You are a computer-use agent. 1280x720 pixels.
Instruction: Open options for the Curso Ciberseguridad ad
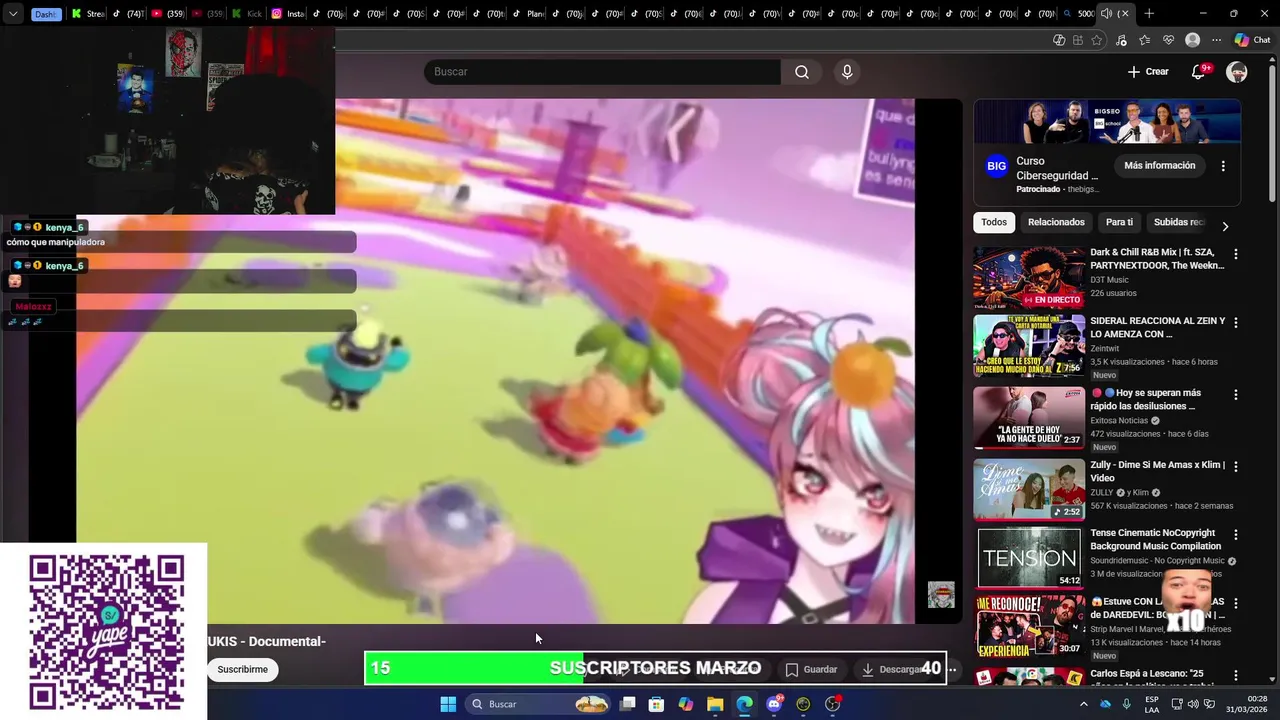click(1223, 166)
